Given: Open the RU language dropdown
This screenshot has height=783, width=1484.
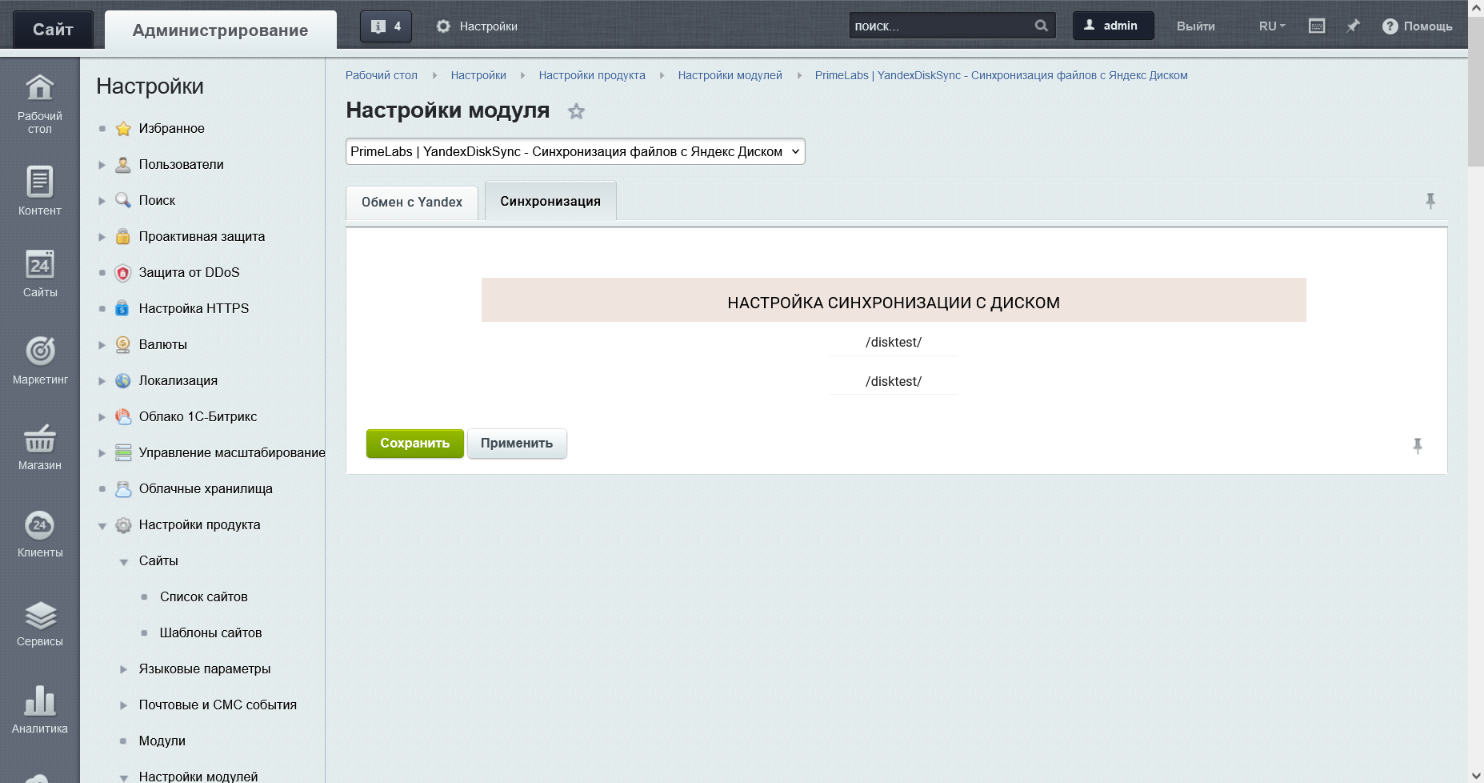Looking at the screenshot, I should tap(1272, 26).
